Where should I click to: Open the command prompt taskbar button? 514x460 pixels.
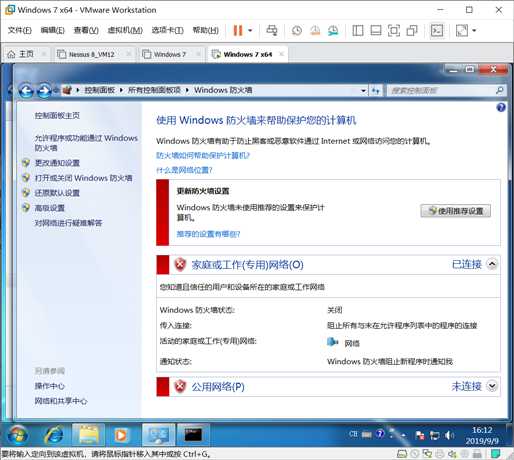tap(193, 435)
